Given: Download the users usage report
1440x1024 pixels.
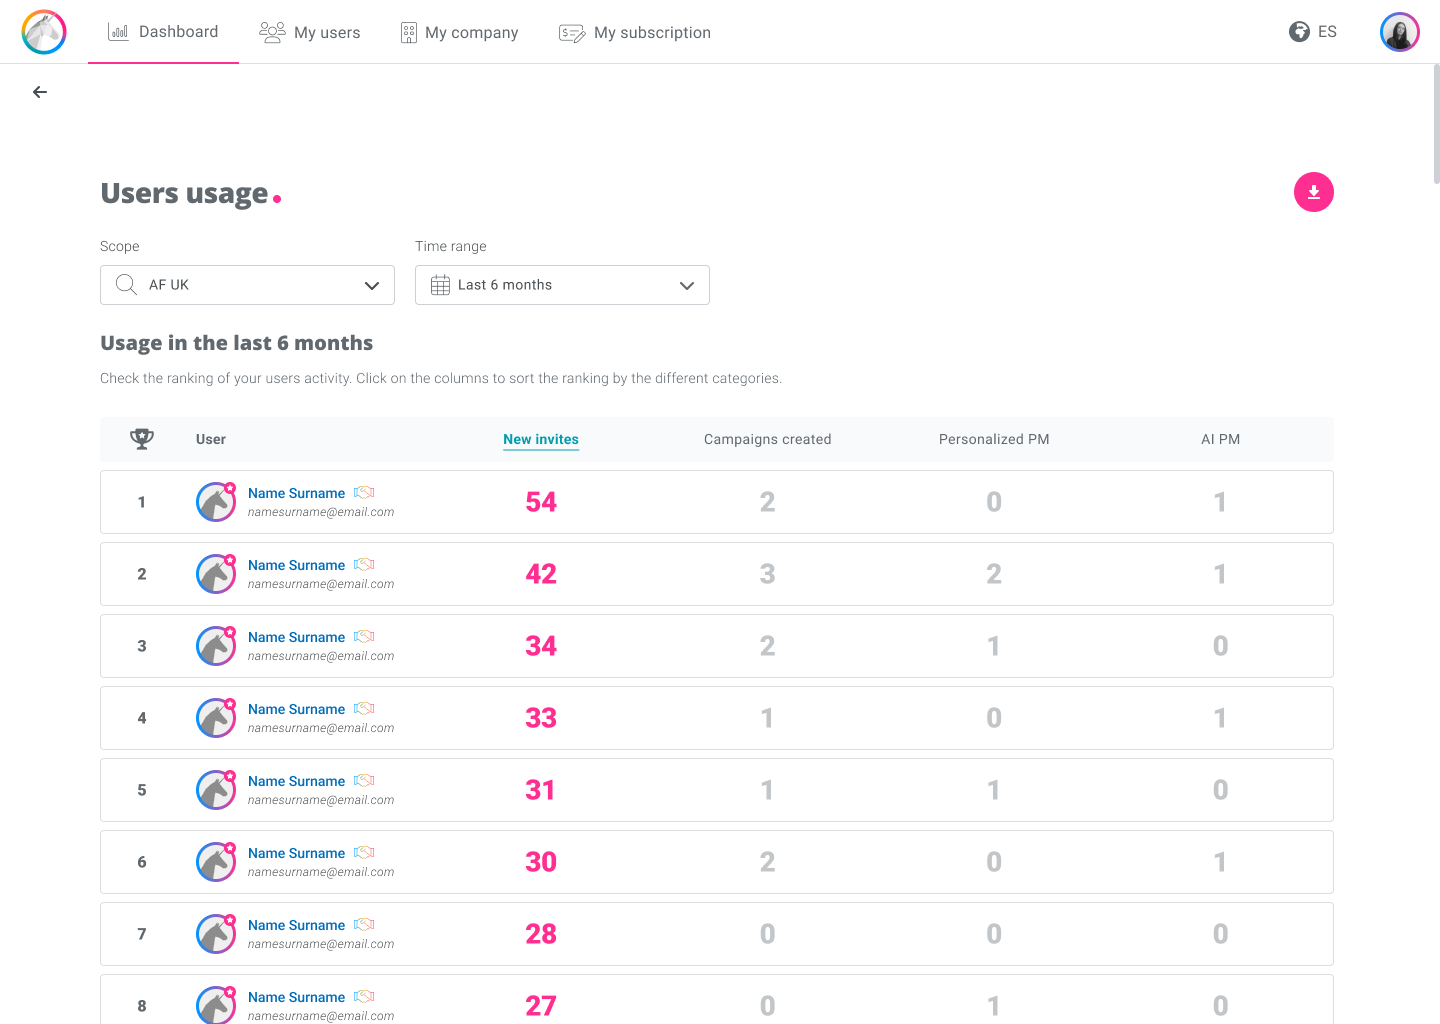Looking at the screenshot, I should pos(1313,192).
